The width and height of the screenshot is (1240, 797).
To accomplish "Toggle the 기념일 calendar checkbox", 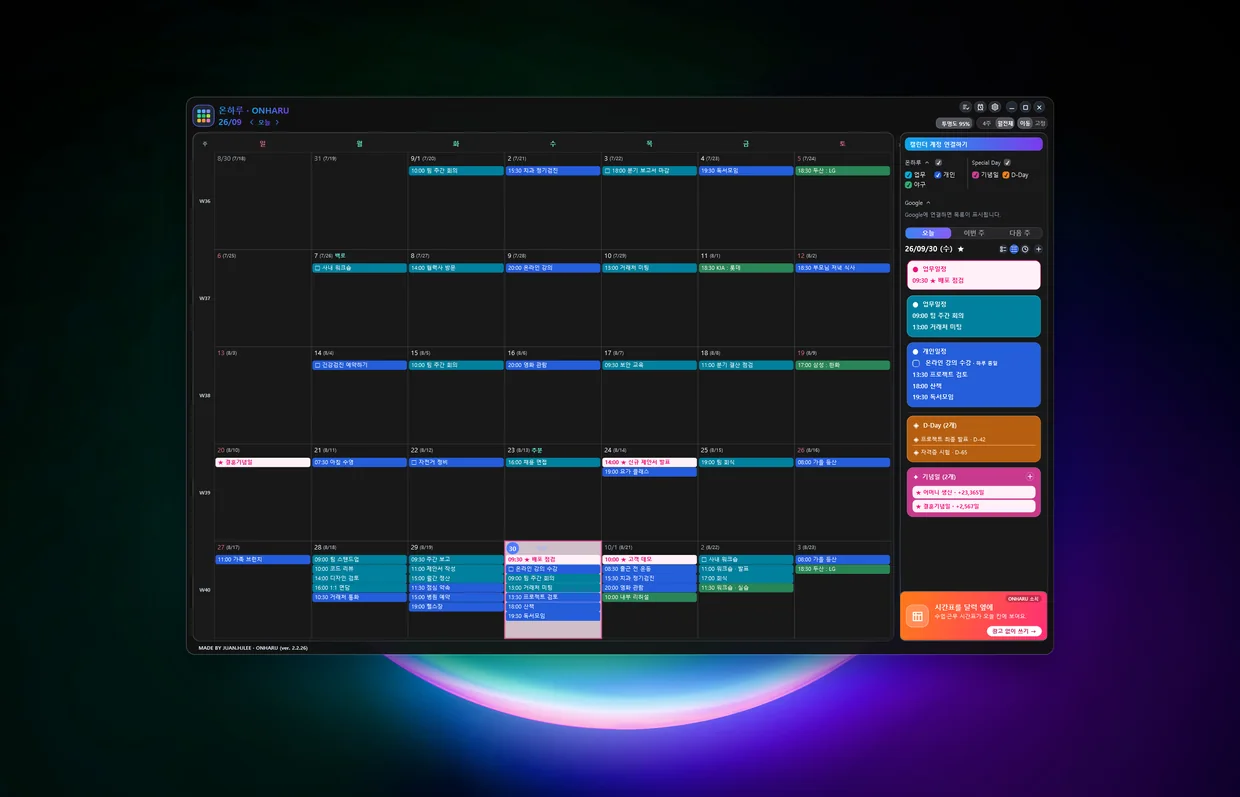I will (976, 175).
